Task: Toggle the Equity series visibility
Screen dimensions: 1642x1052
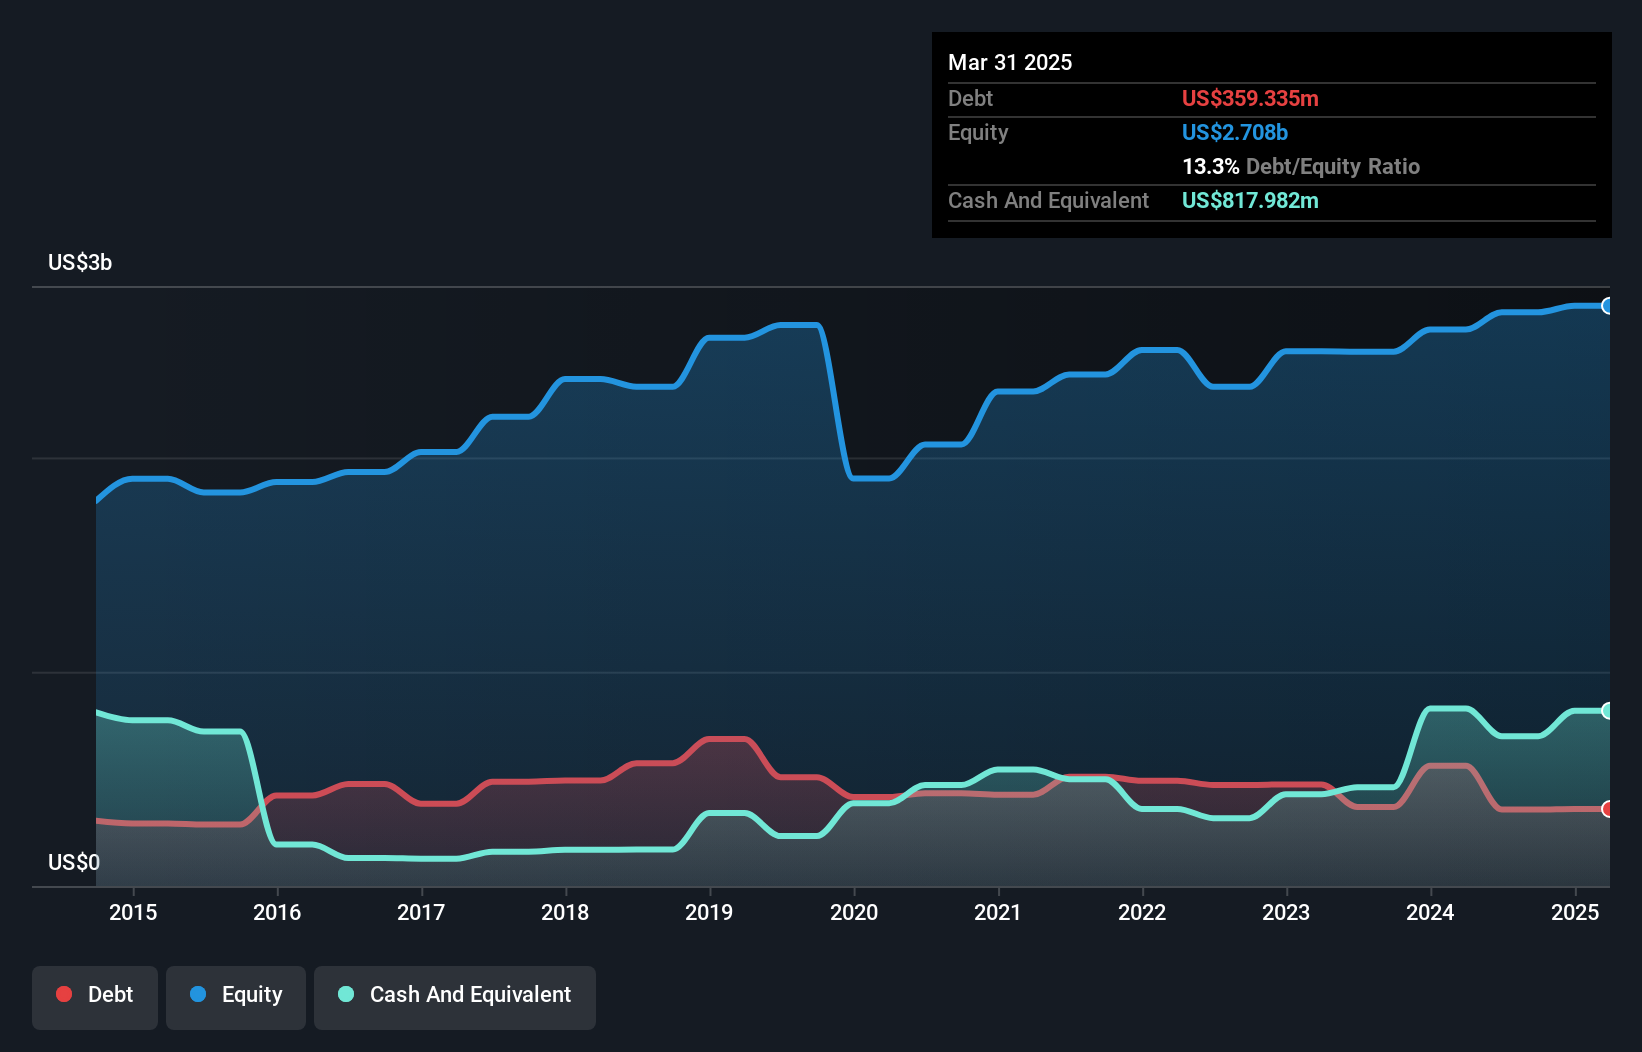Action: coord(236,994)
